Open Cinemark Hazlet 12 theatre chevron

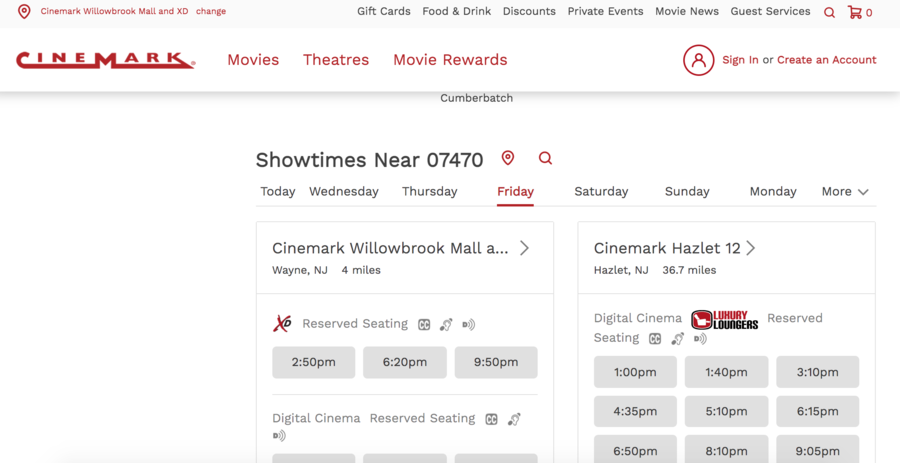[x=750, y=248]
